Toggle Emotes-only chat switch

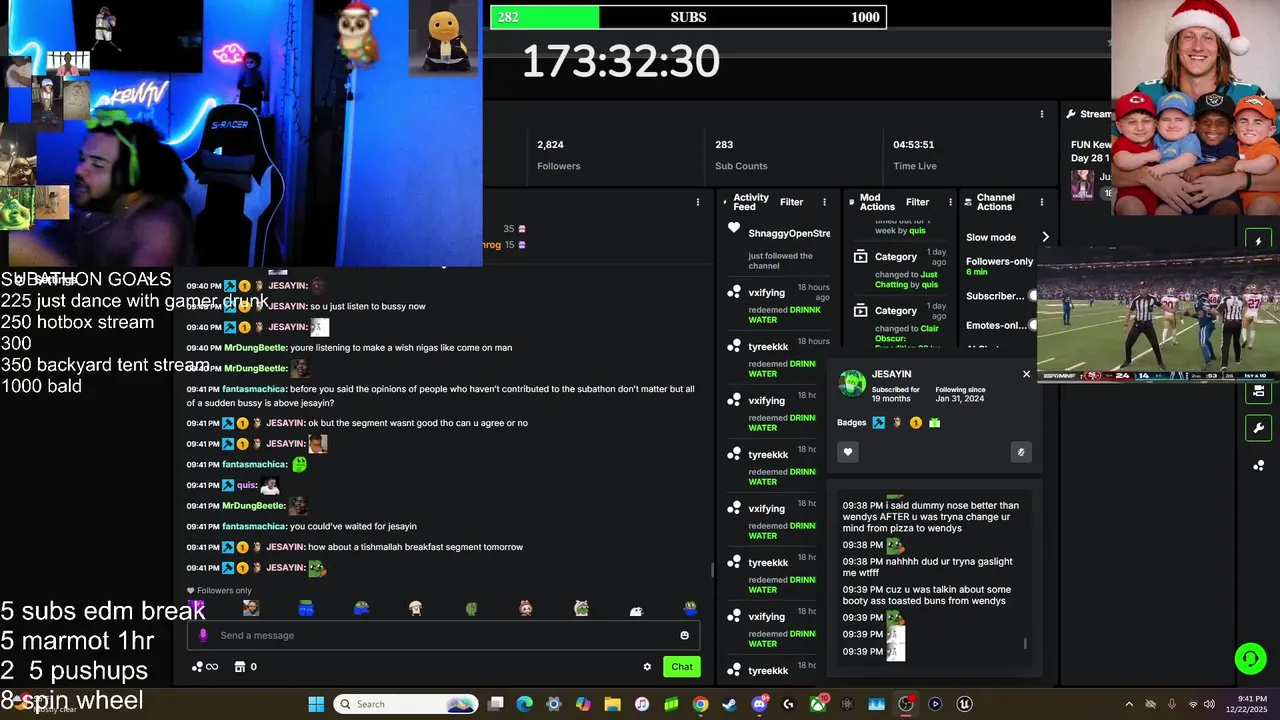1033,325
